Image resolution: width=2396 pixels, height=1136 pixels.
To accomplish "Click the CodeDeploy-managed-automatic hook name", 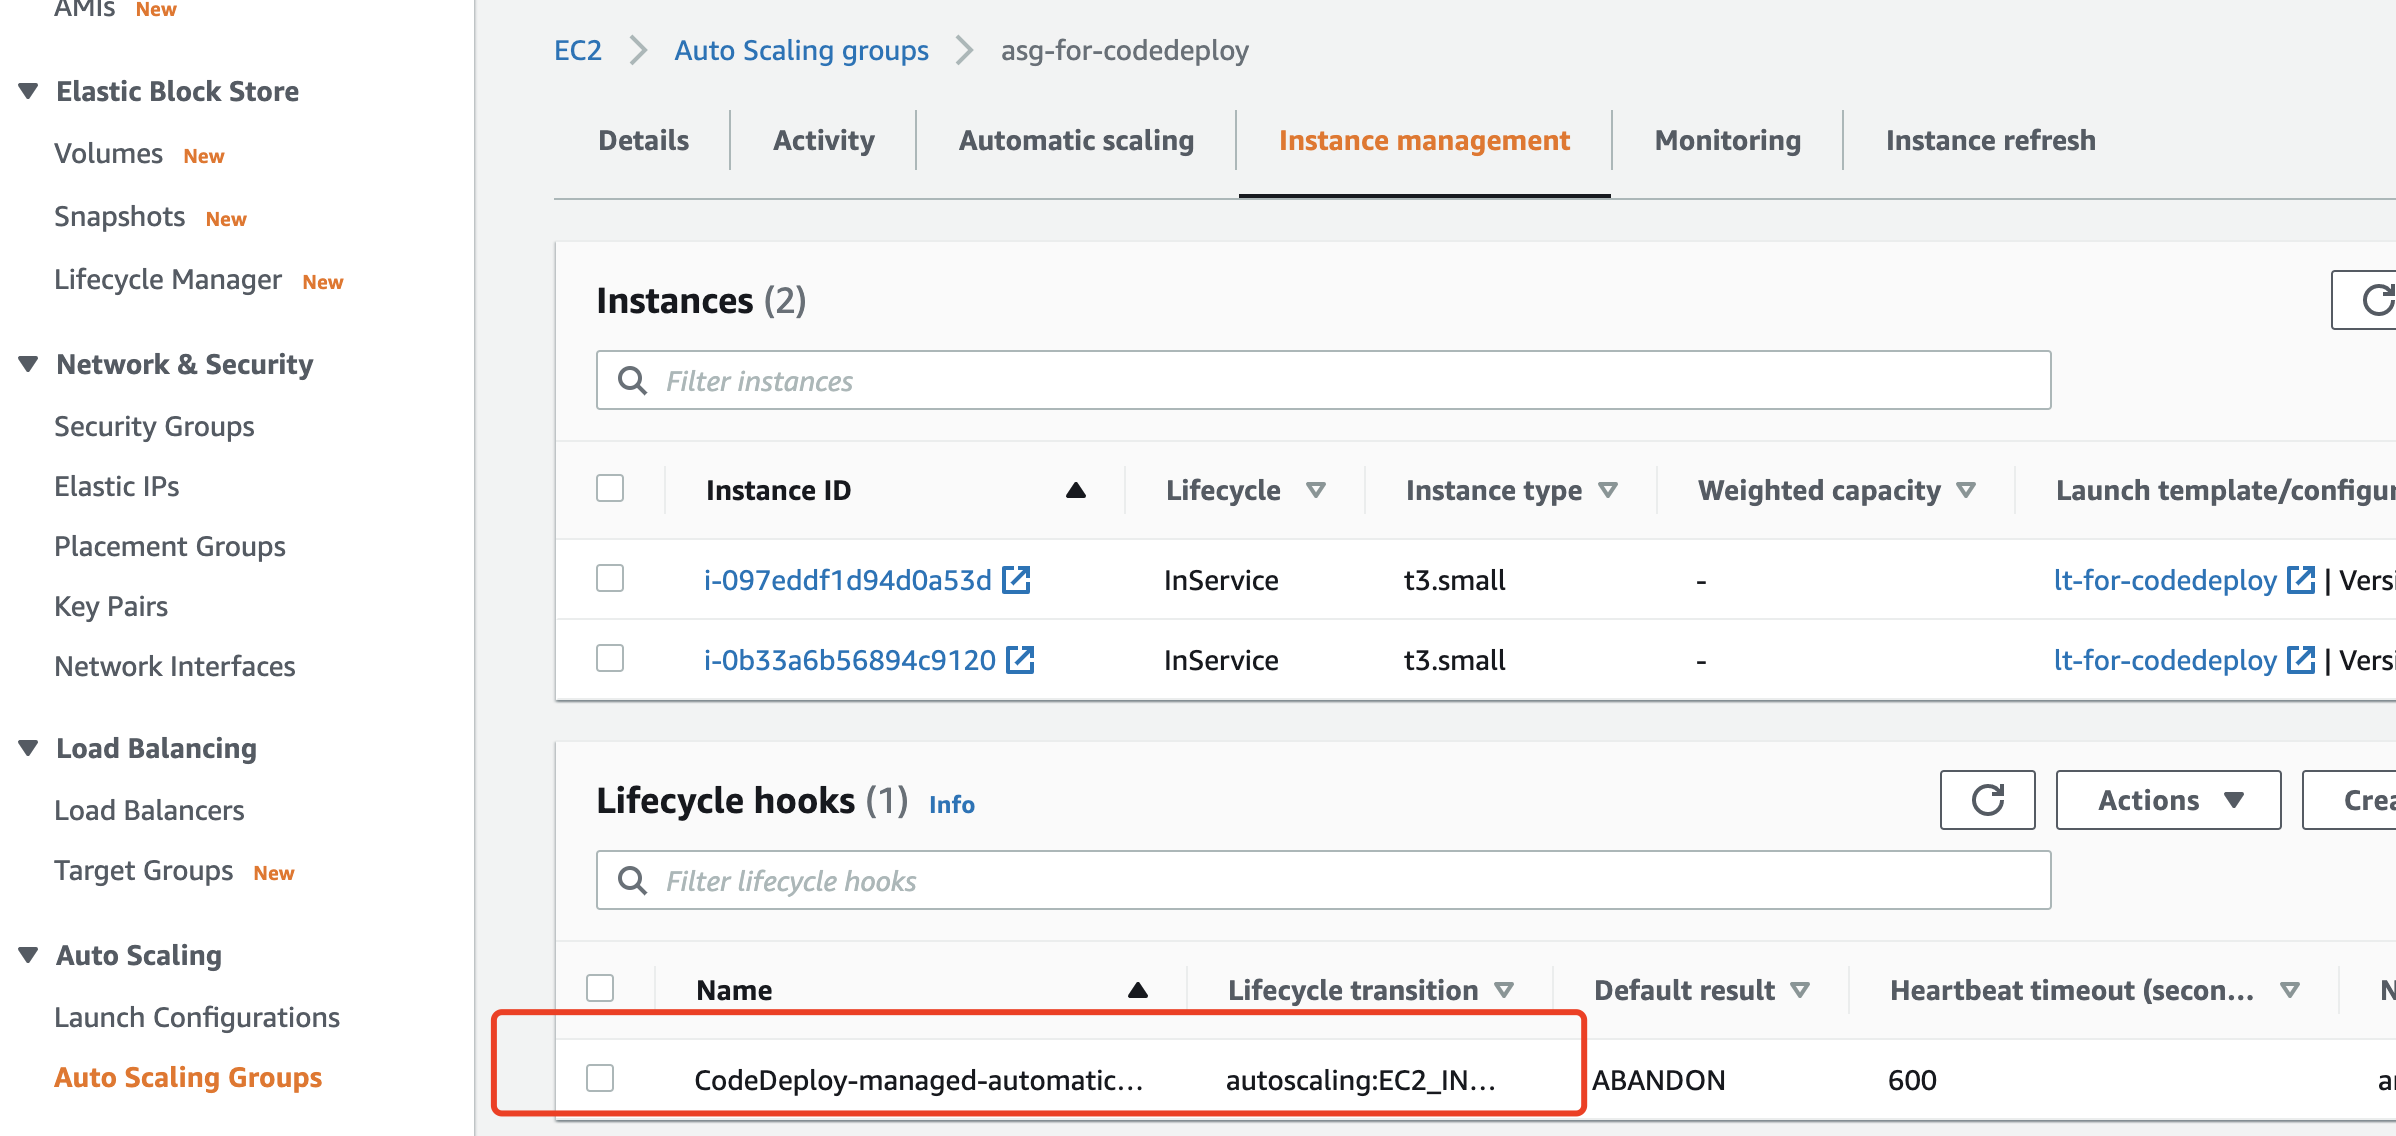I will click(x=918, y=1080).
